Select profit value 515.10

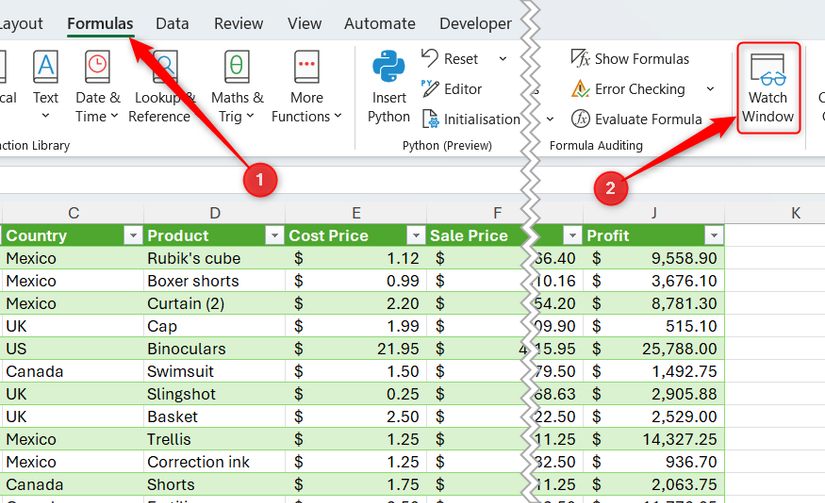(x=654, y=326)
